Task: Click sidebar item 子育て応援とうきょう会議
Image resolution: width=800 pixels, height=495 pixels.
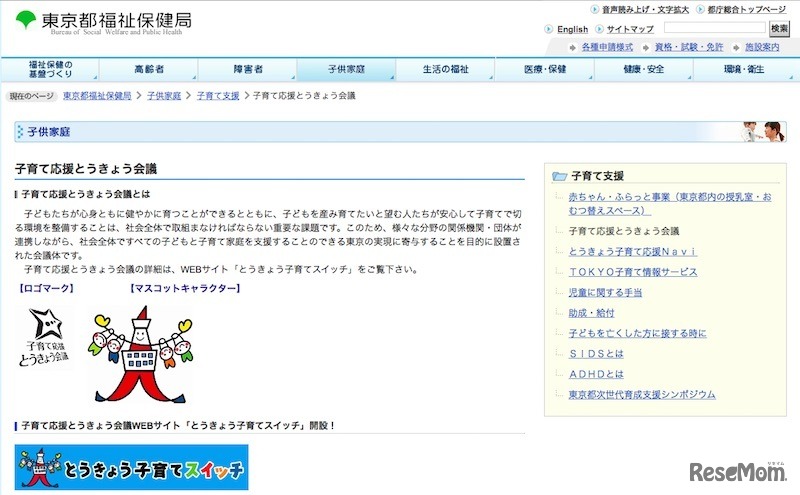Action: click(624, 231)
